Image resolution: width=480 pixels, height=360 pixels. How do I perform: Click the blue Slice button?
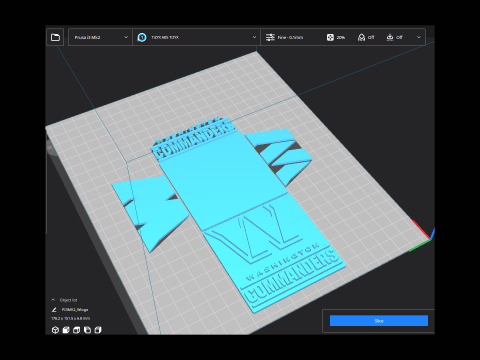point(379,321)
